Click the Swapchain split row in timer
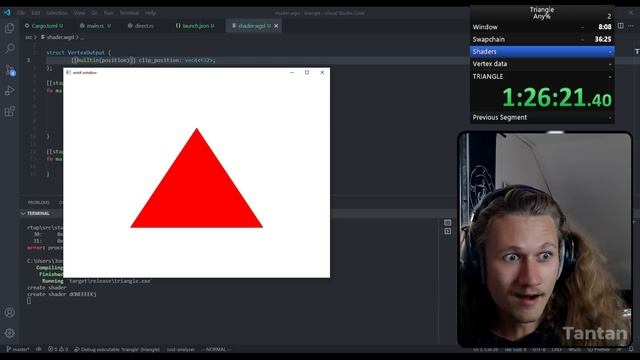Screen dimensions: 640x360 (542, 39)
